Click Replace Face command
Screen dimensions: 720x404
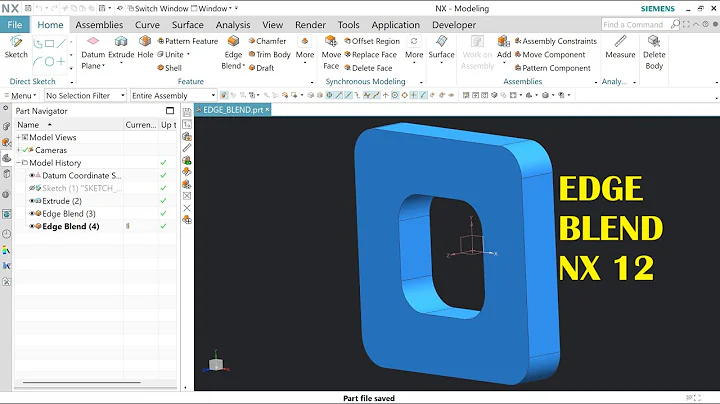tap(370, 54)
